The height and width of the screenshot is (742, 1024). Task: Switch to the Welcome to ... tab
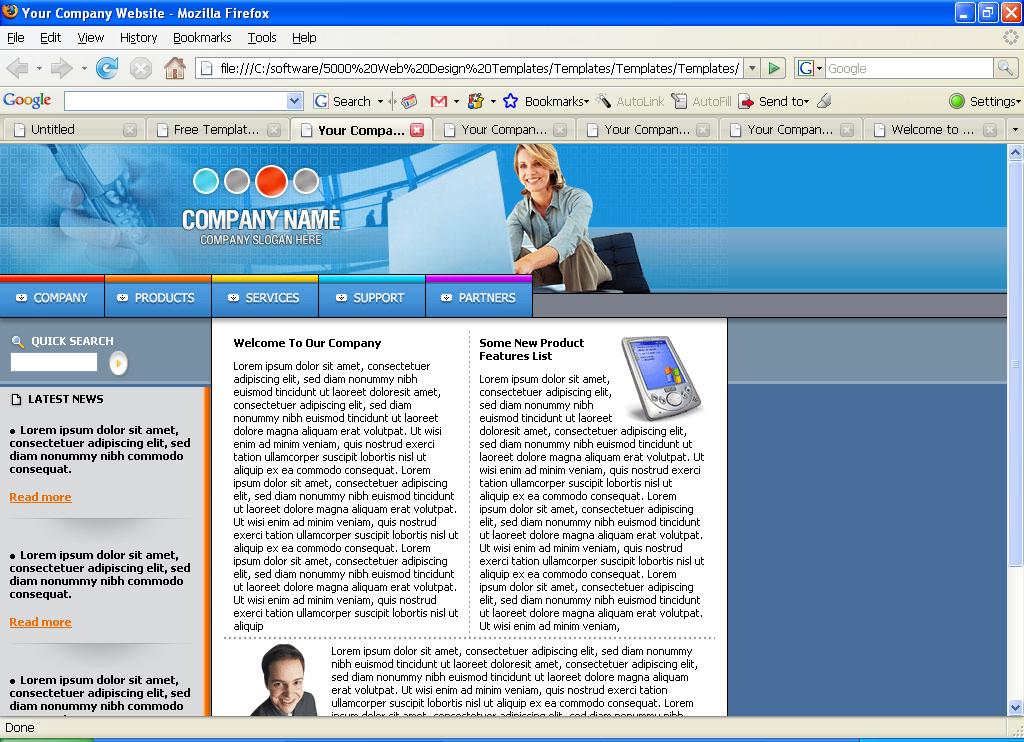click(x=933, y=130)
